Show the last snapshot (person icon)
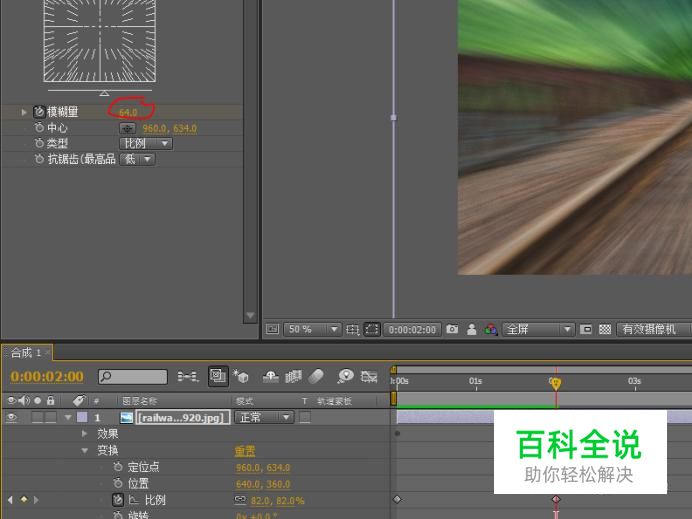 pos(471,329)
